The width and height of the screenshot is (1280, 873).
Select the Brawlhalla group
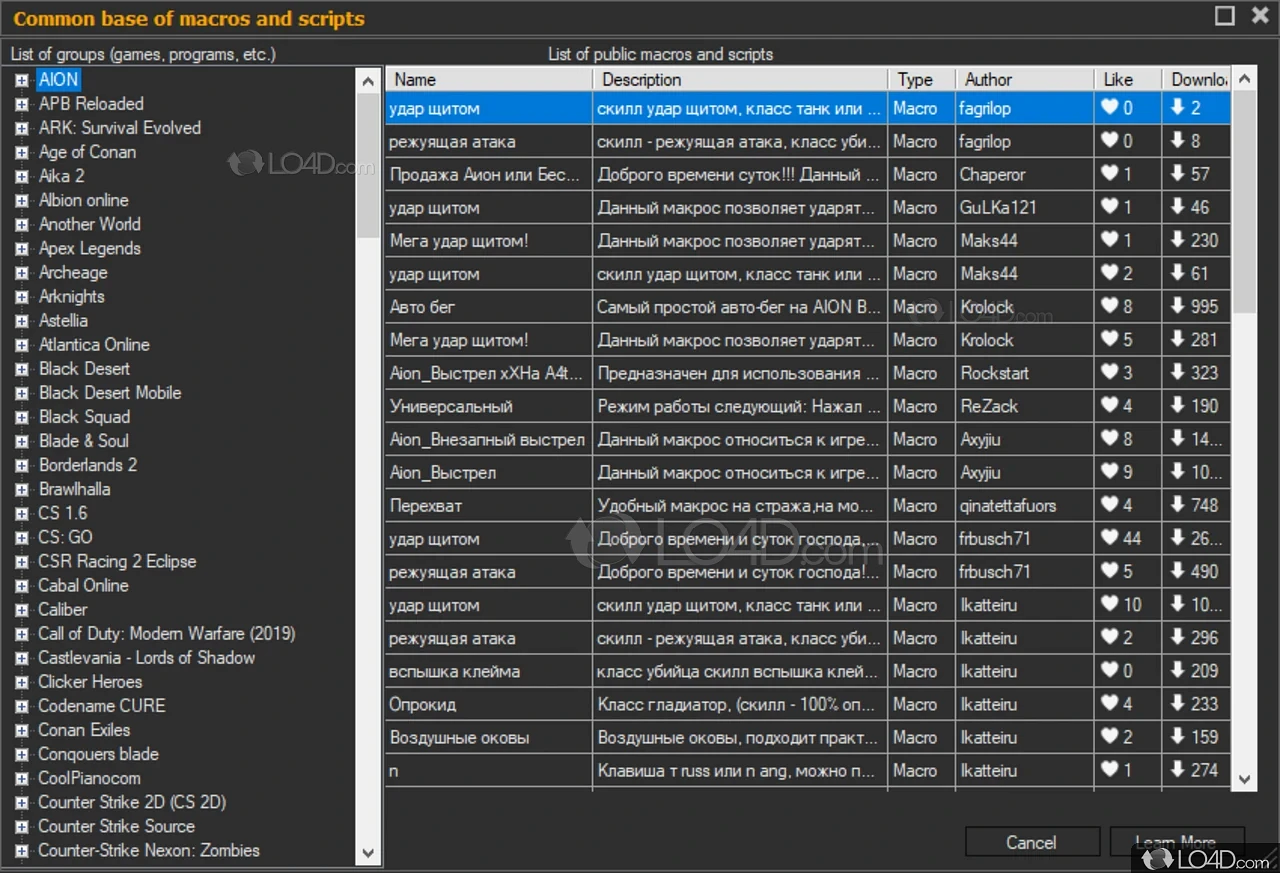pos(74,489)
